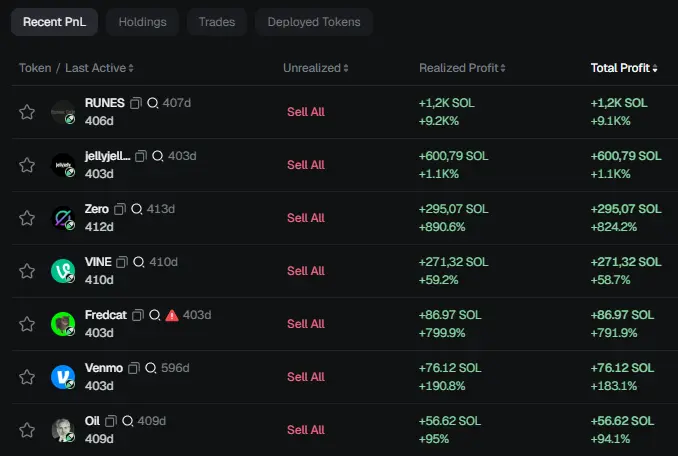Screen dimensions: 678x456
Task: Click the Fredcat red warning triangle
Action: tap(172, 315)
